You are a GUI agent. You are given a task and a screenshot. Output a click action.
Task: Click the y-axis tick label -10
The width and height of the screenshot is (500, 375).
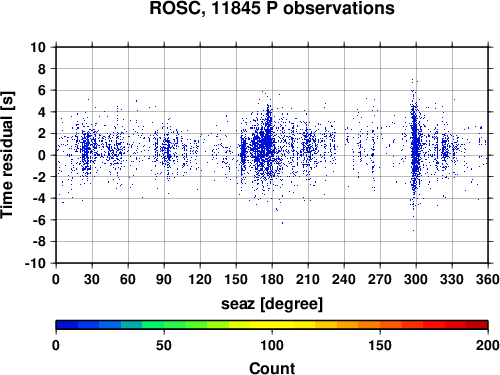[35, 263]
